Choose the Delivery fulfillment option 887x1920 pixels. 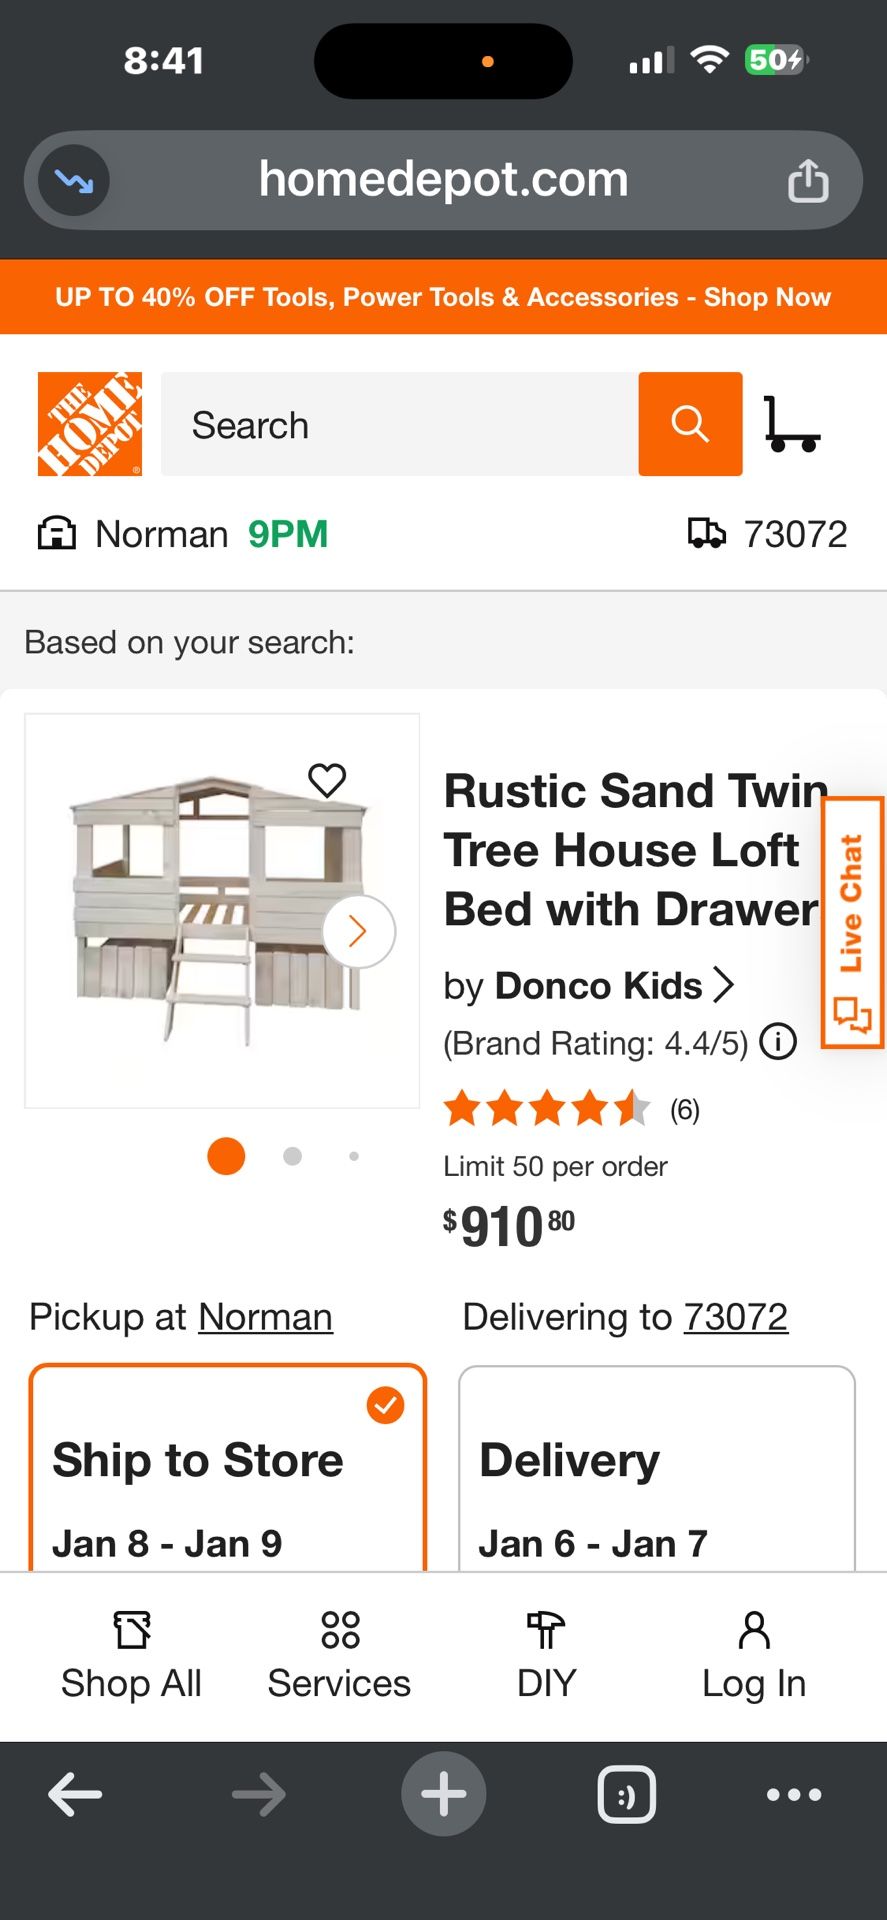tap(656, 1468)
